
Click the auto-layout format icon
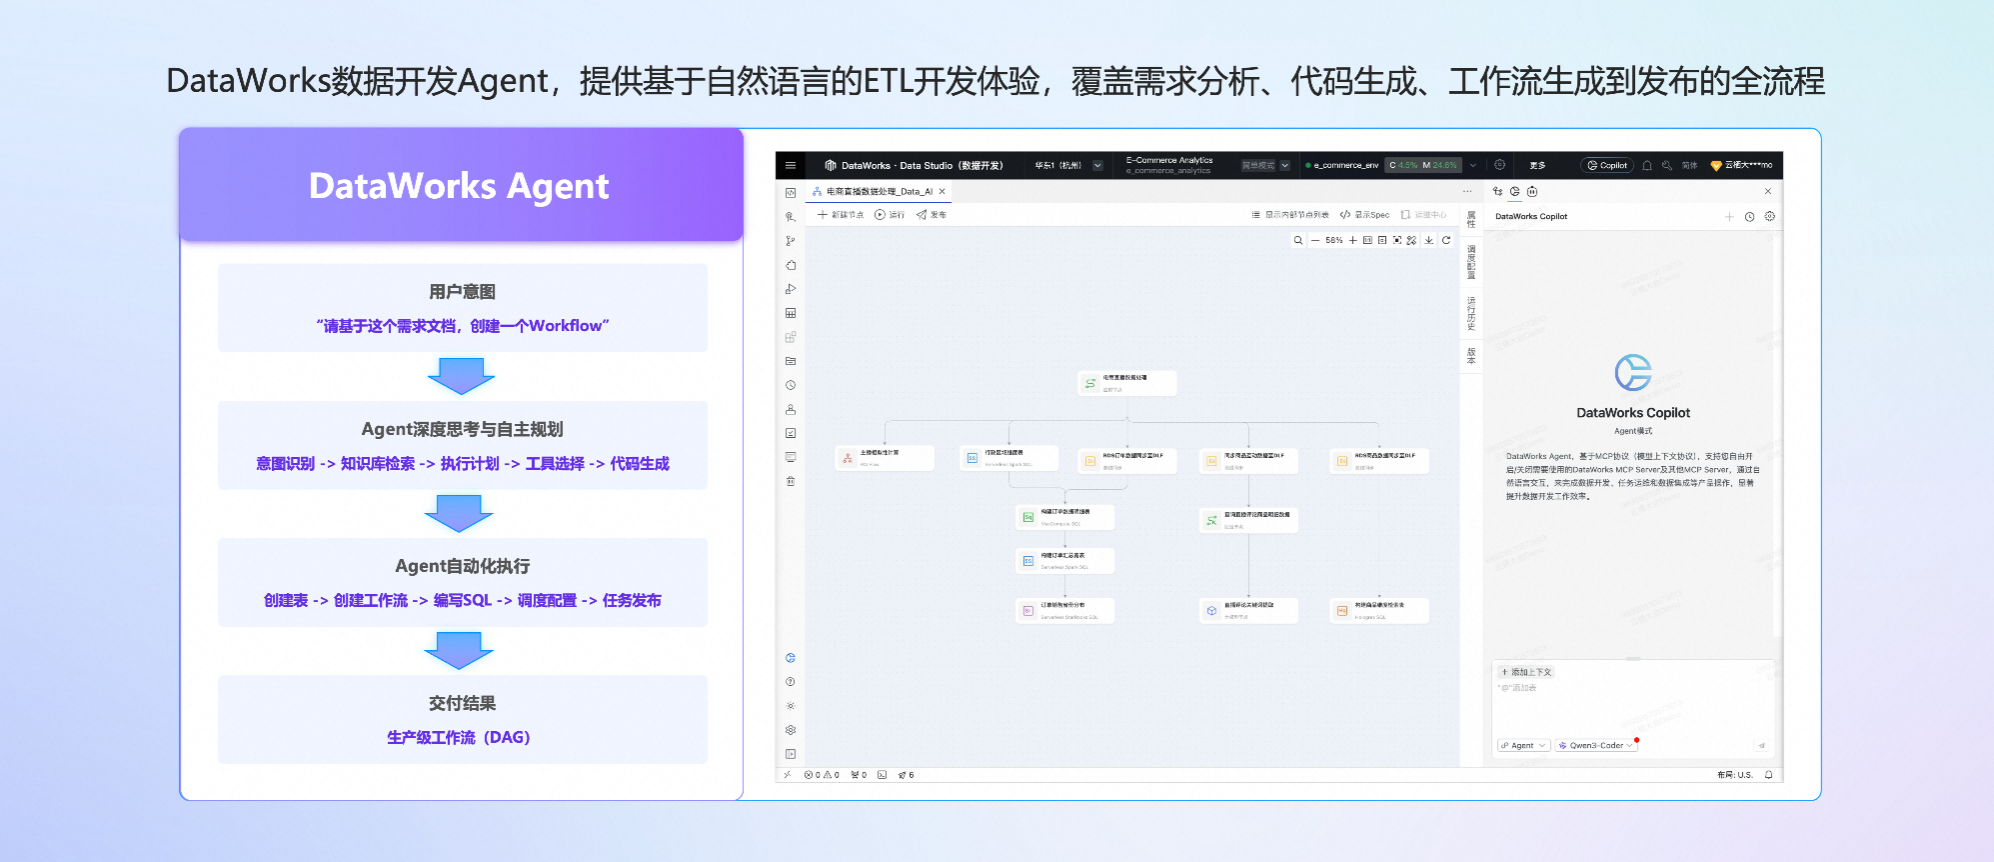coord(1411,240)
